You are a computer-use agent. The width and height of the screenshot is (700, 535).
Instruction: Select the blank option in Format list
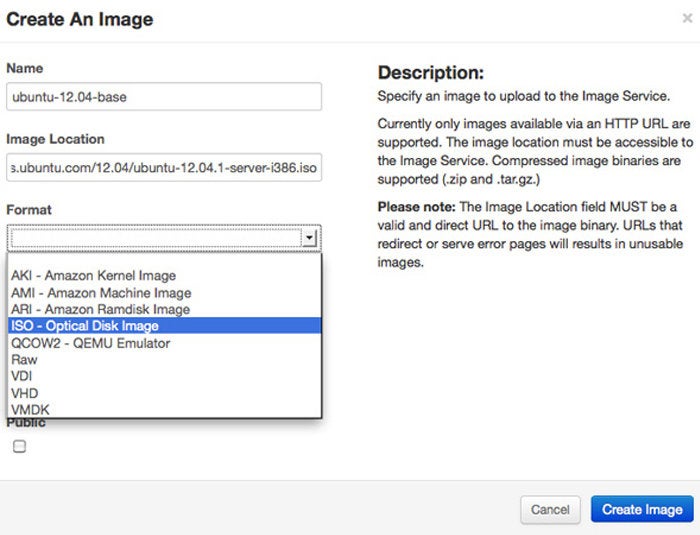coord(164,260)
